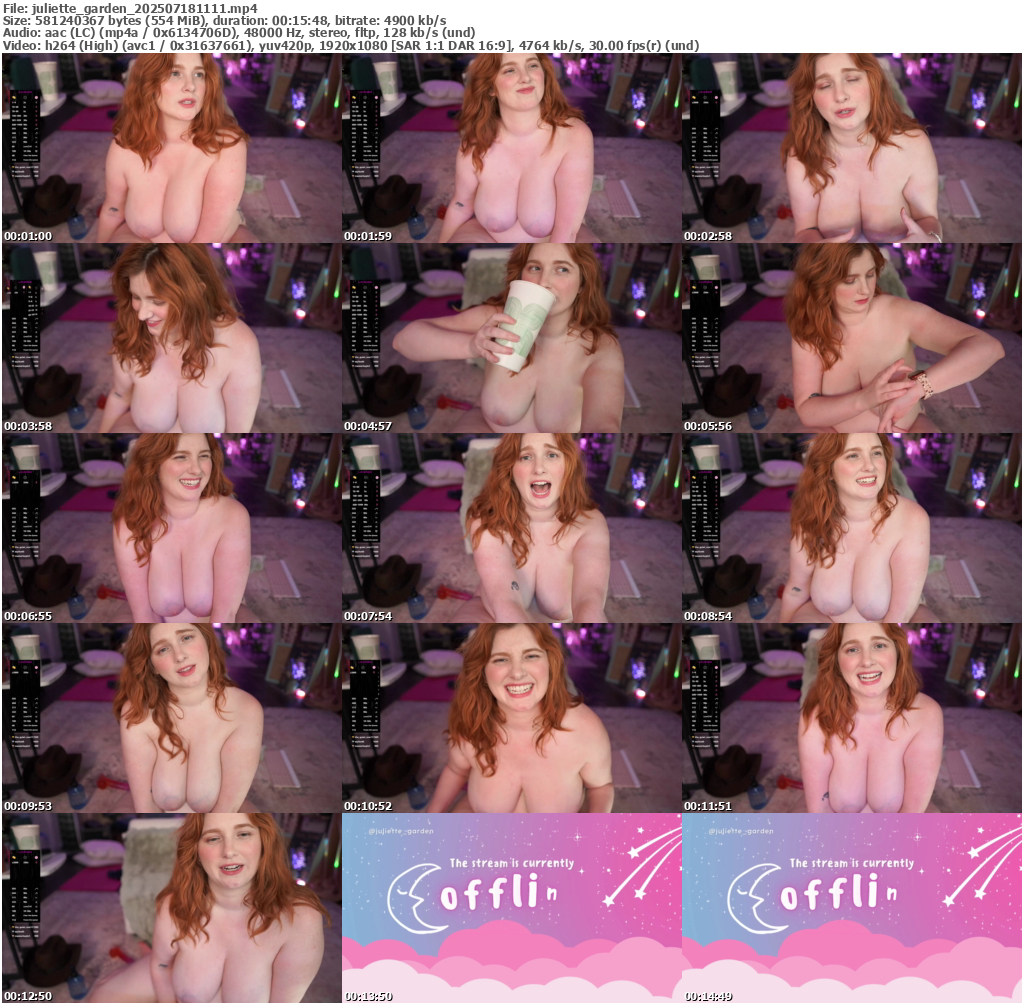The width and height of the screenshot is (1024, 1003).
Task: Click the frame at 00:09:53
Action: 171,718
